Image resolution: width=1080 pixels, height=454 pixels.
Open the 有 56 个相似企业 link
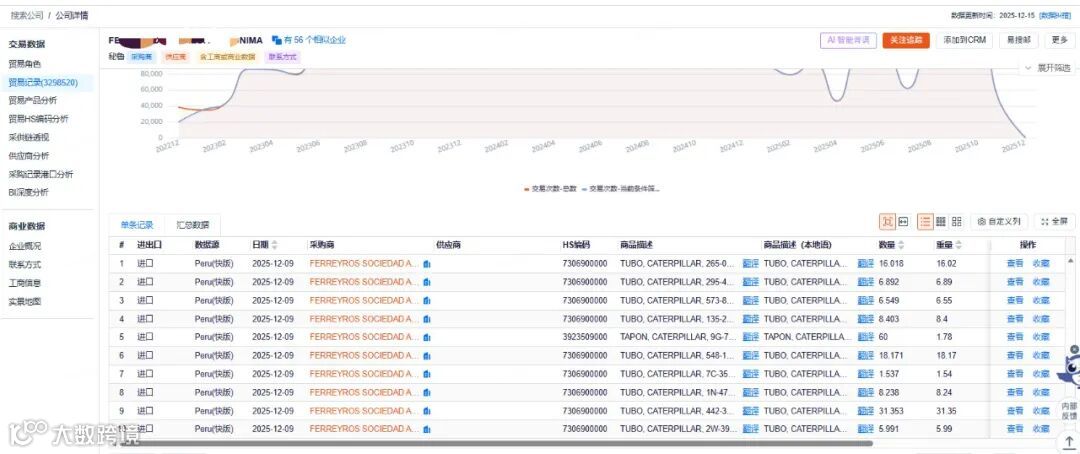(315, 40)
